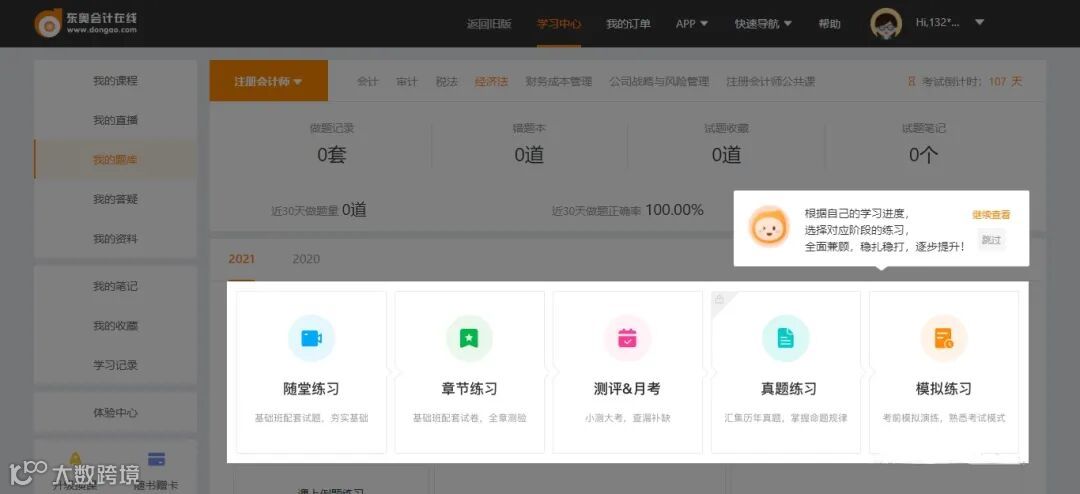Expand the APP dropdown in the top bar
The width and height of the screenshot is (1080, 494).
point(692,23)
